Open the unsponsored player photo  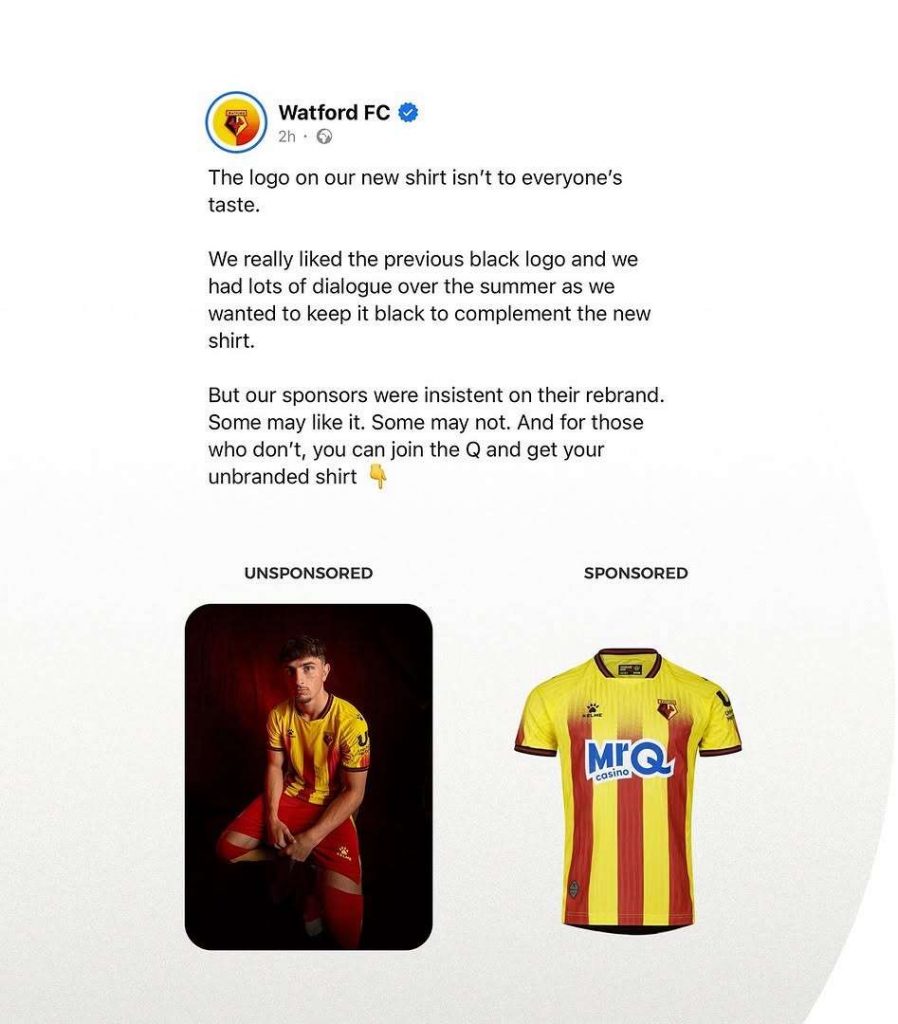309,776
